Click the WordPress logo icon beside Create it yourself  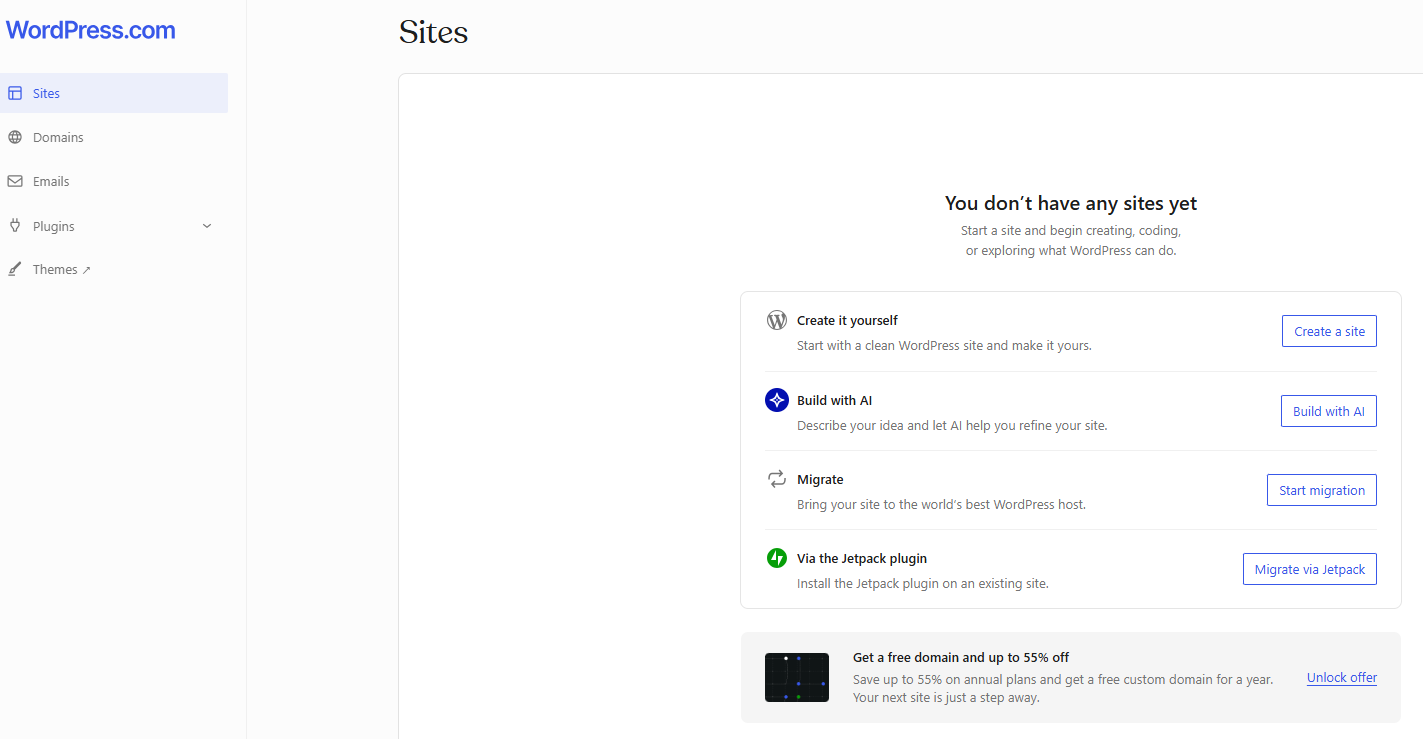(x=777, y=321)
